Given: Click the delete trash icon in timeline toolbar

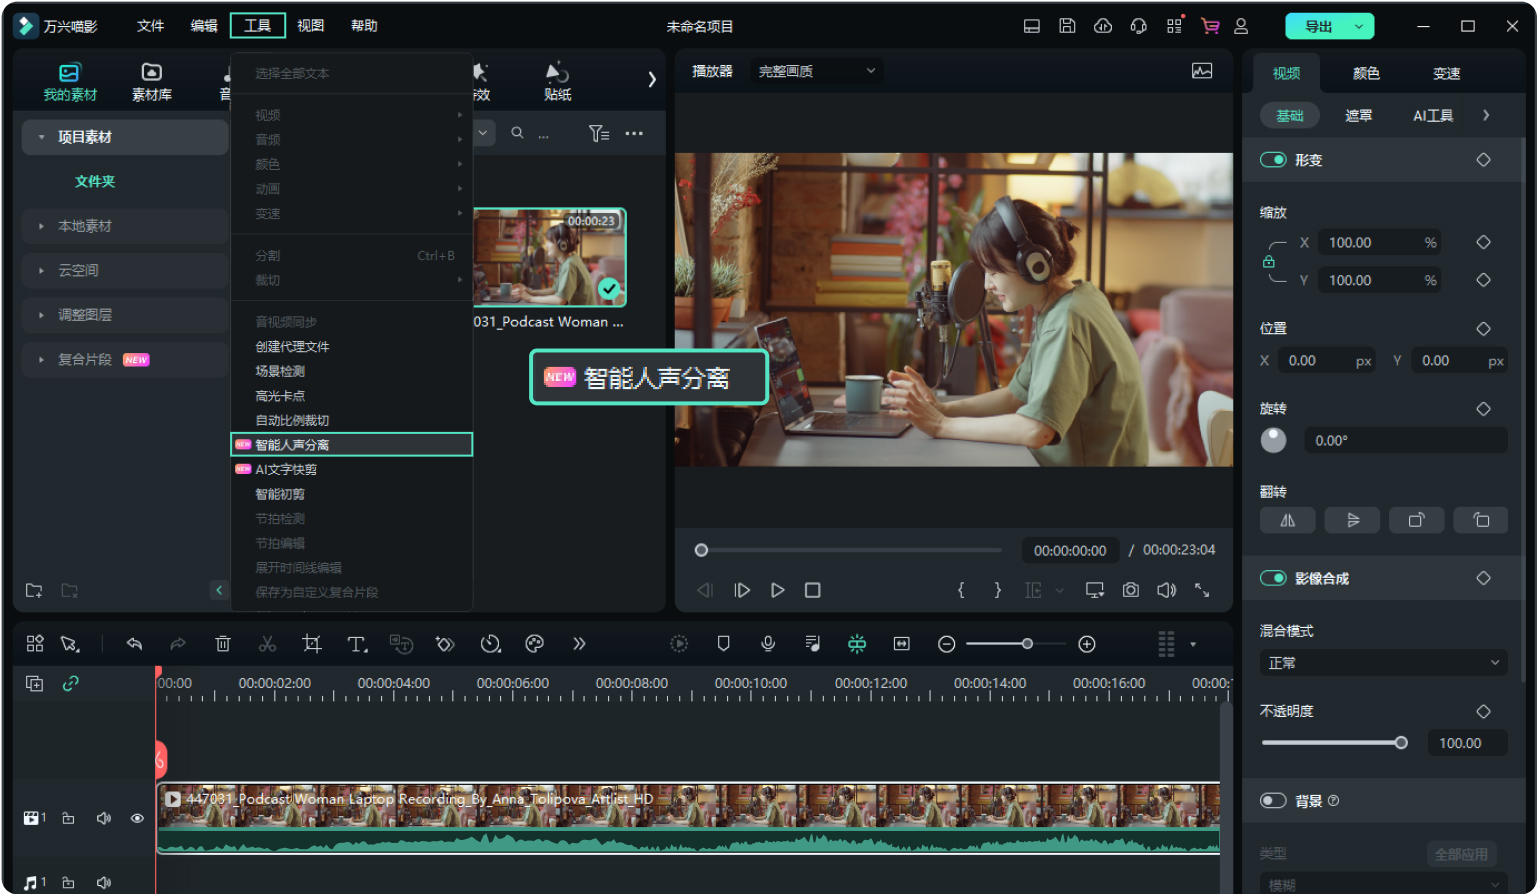Looking at the screenshot, I should [x=223, y=644].
